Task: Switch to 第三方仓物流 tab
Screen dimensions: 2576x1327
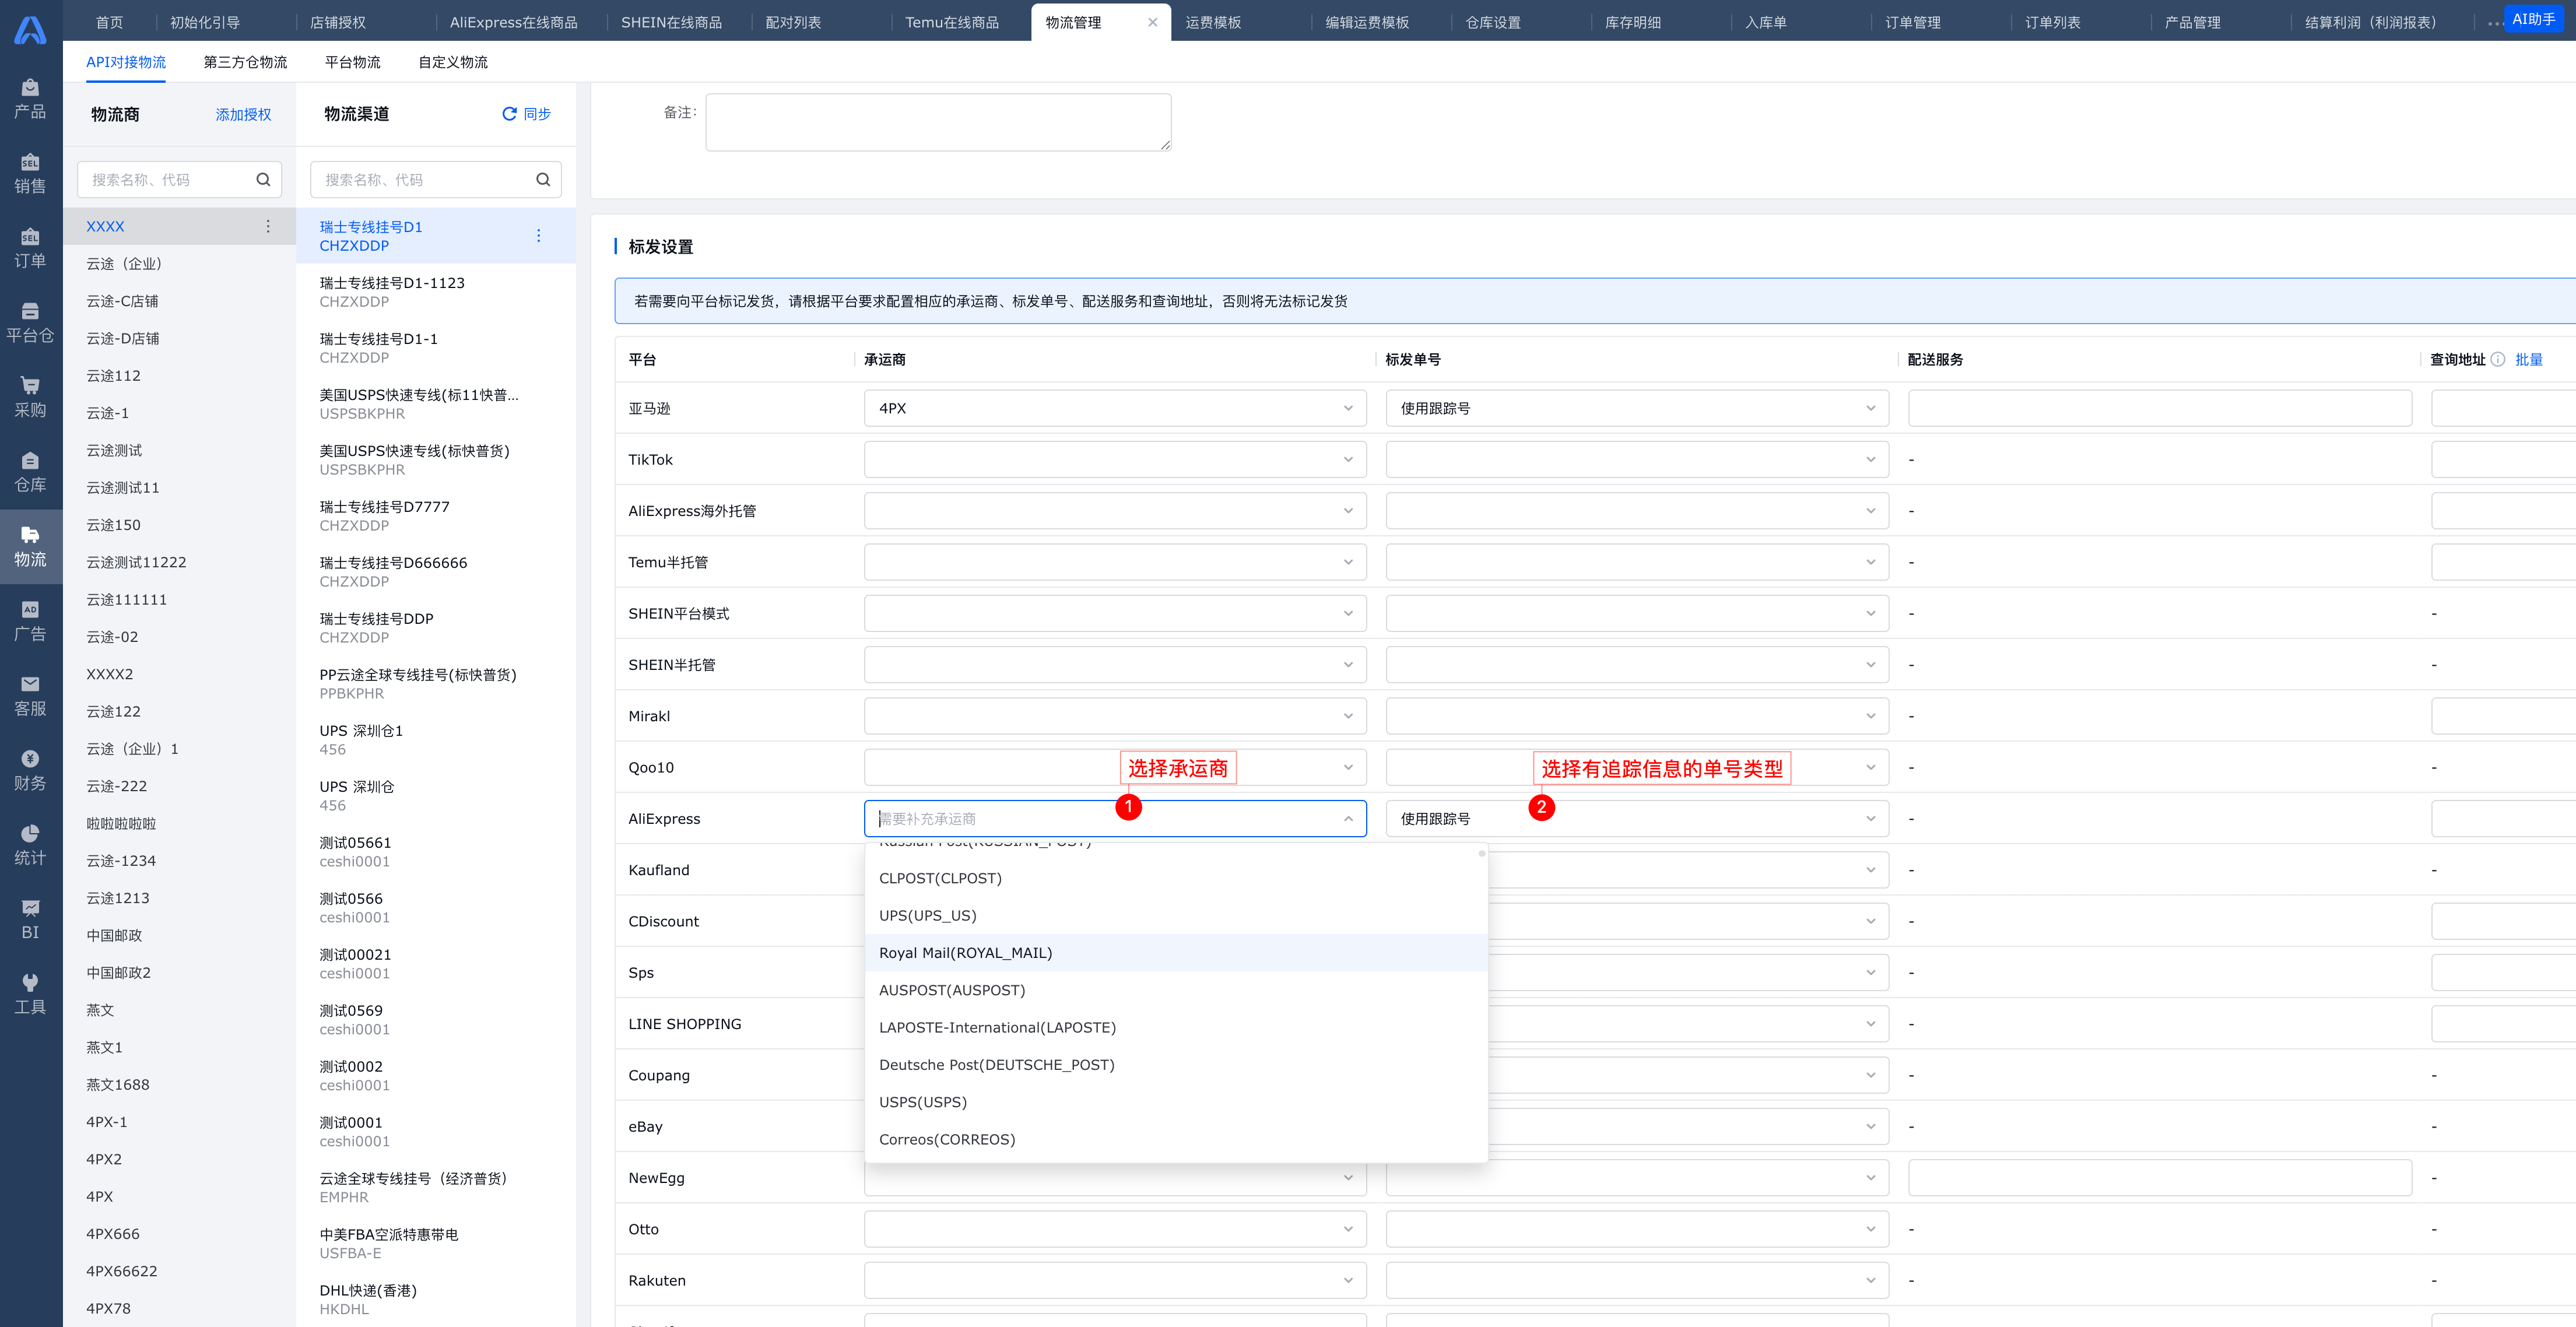Action: pos(245,62)
